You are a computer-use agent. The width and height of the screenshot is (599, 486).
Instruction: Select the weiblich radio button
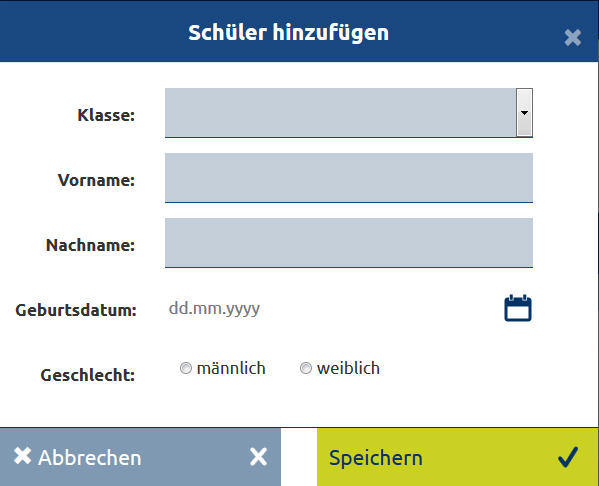click(306, 368)
